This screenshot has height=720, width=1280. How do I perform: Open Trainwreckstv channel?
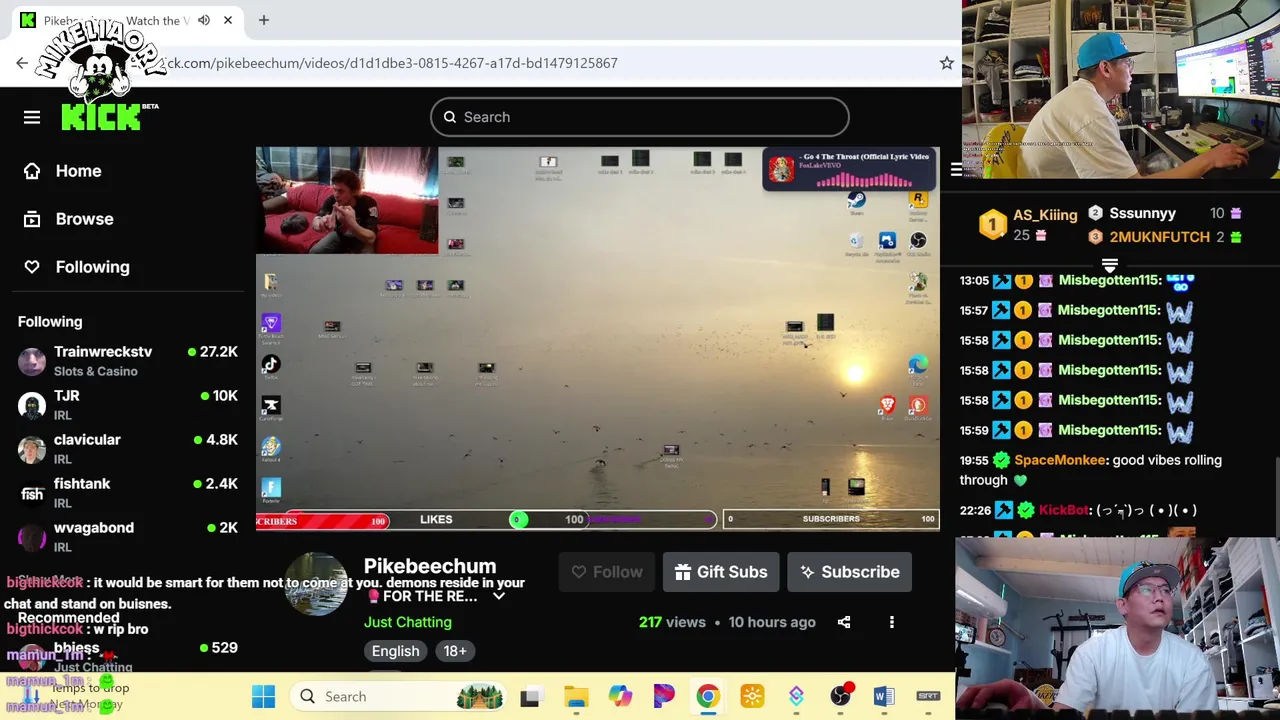pyautogui.click(x=103, y=352)
